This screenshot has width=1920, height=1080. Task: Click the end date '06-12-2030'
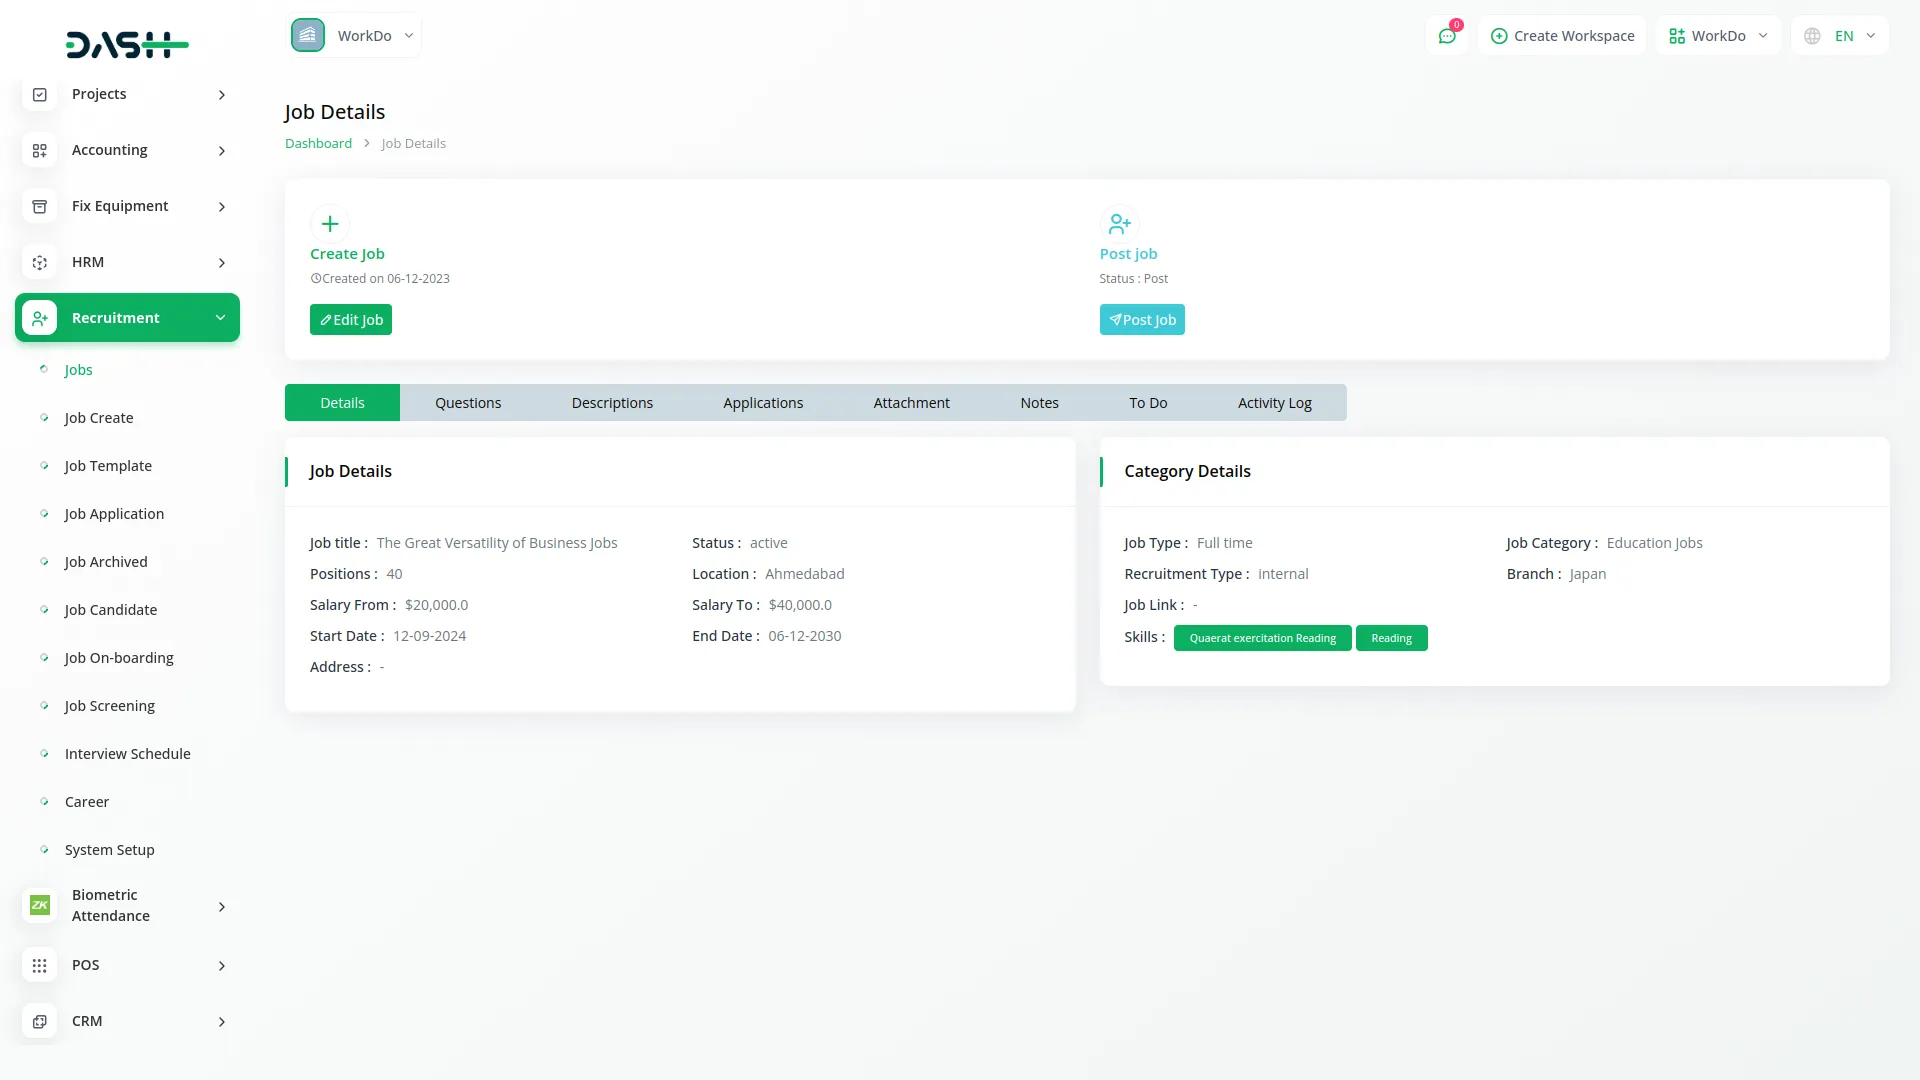click(x=805, y=636)
